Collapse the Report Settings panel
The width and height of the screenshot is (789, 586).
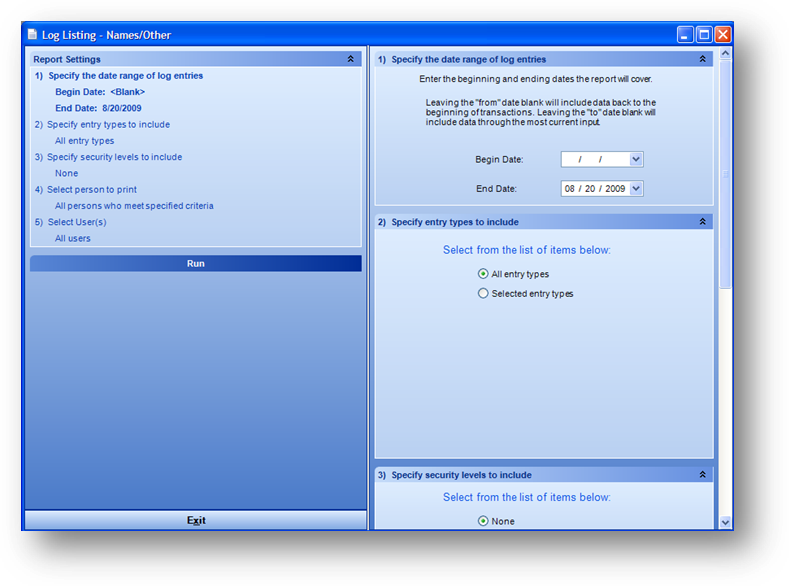[x=351, y=59]
